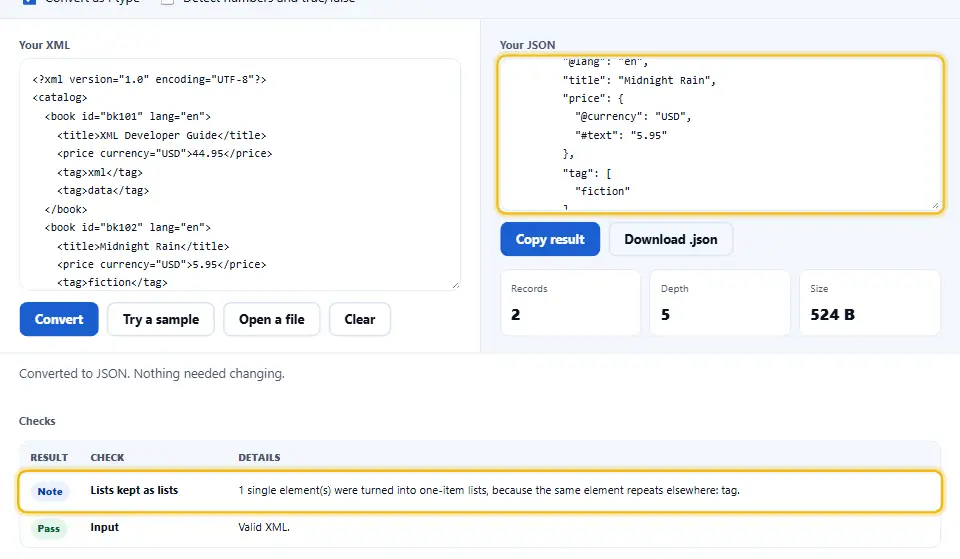Image resolution: width=960 pixels, height=559 pixels.
Task: Click the Download .json button
Action: [671, 239]
